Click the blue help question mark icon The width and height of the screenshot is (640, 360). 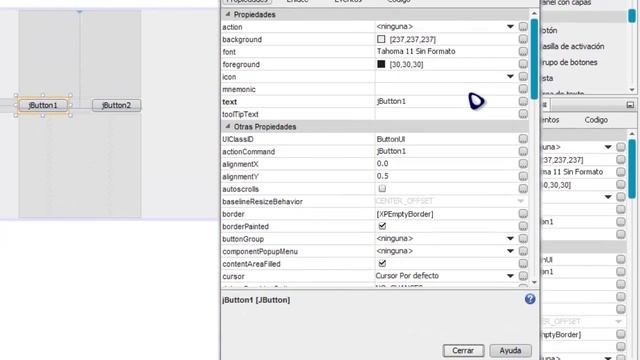pos(530,299)
